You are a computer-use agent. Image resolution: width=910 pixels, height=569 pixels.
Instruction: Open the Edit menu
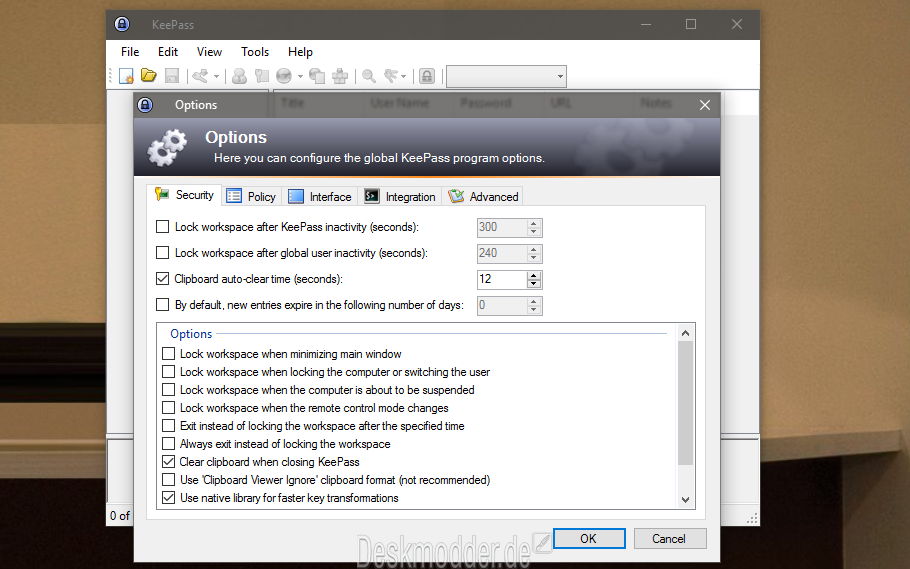click(168, 52)
